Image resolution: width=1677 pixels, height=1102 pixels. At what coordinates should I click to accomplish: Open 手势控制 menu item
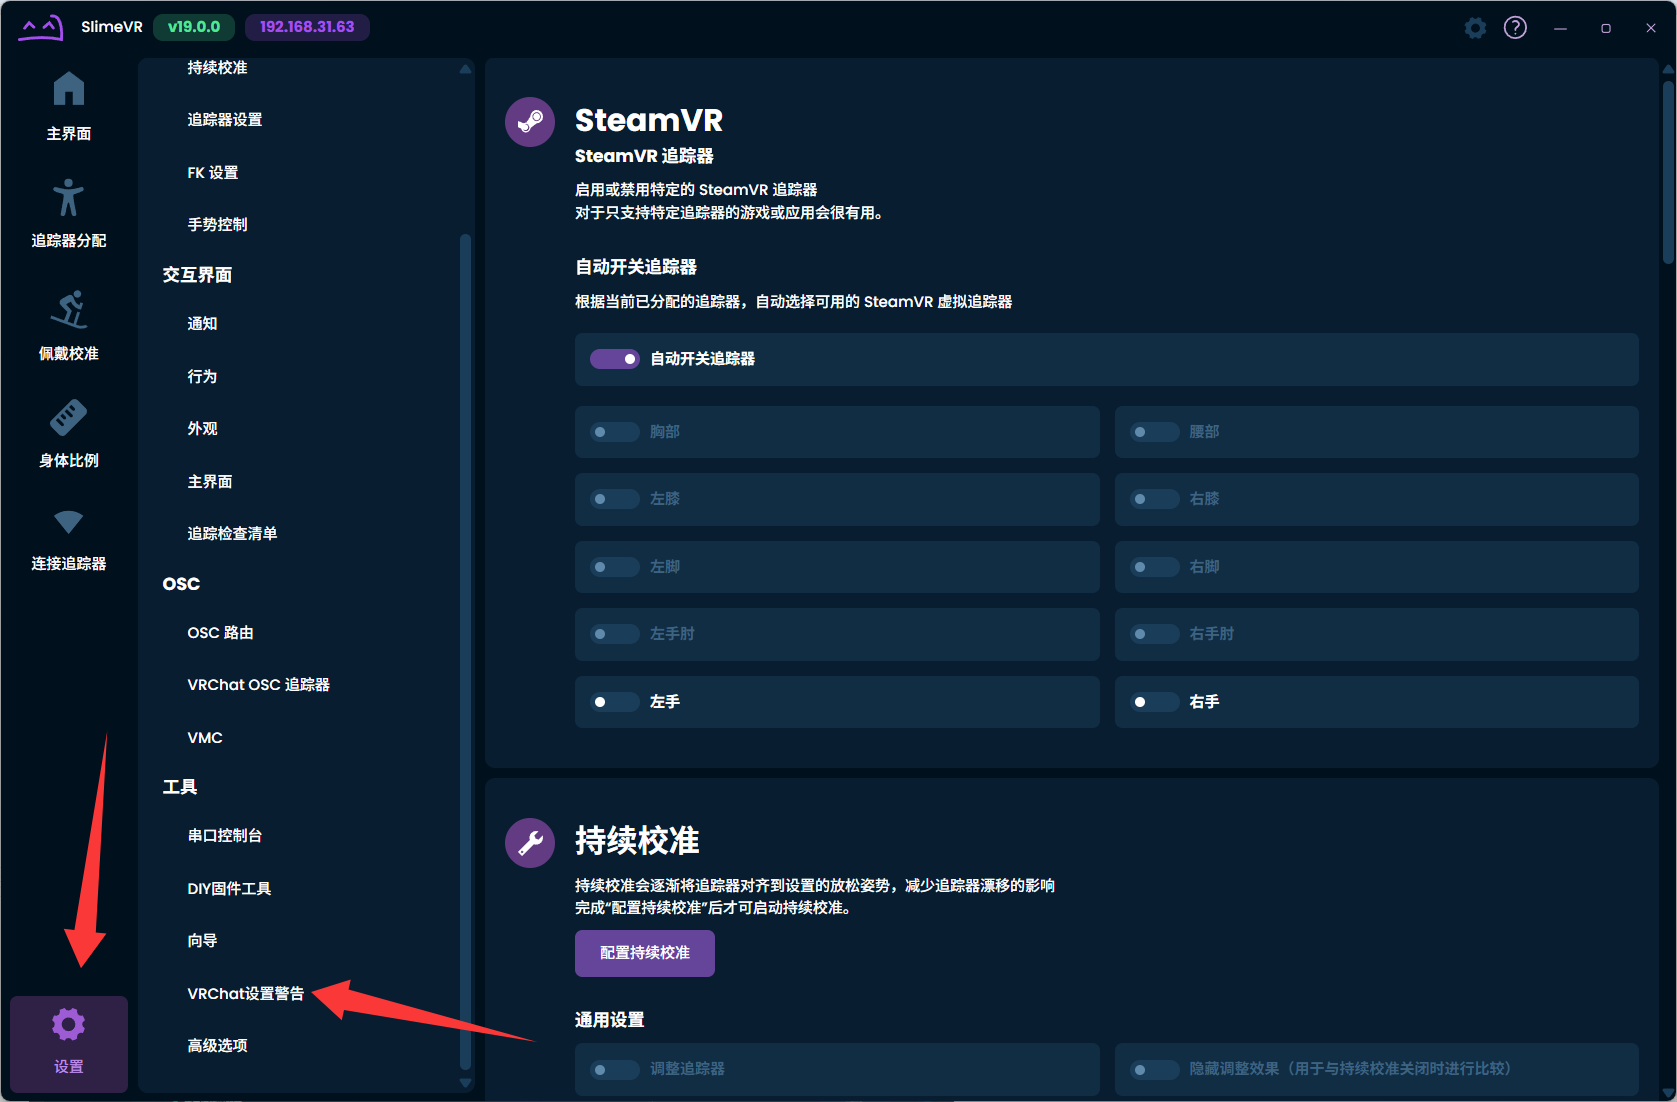tap(217, 225)
